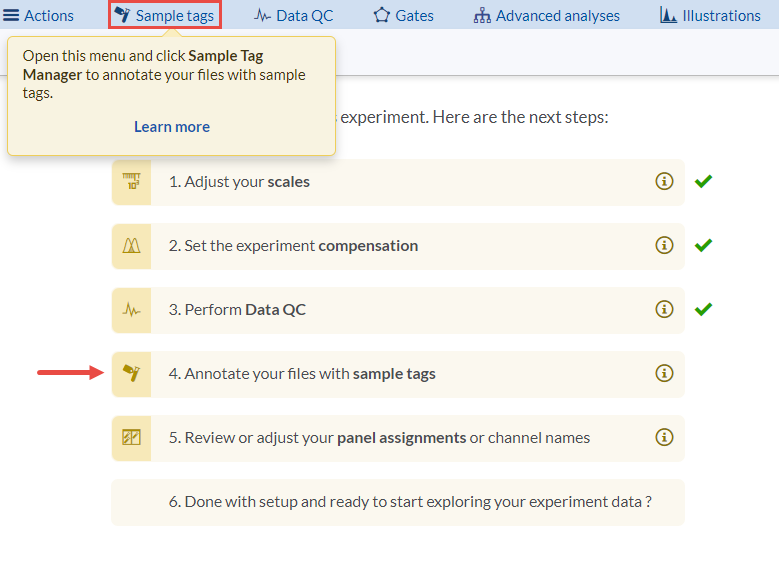Show info for experiment compensation step
The width and height of the screenshot is (779, 563).
coord(663,246)
